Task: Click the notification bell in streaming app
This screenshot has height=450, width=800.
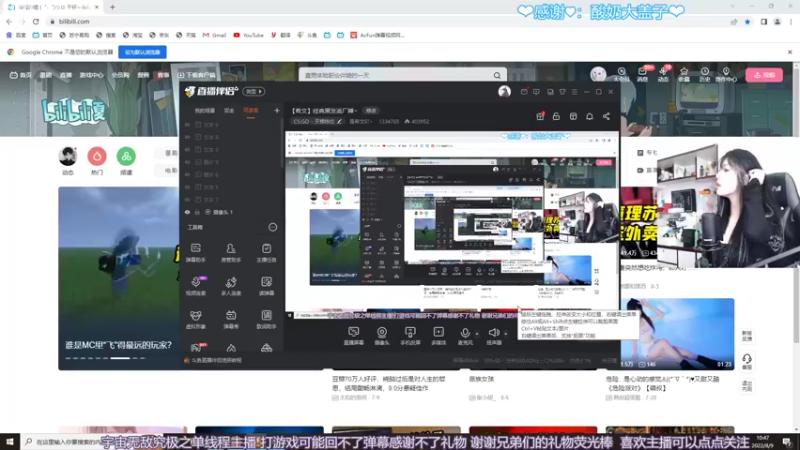Action: (589, 116)
